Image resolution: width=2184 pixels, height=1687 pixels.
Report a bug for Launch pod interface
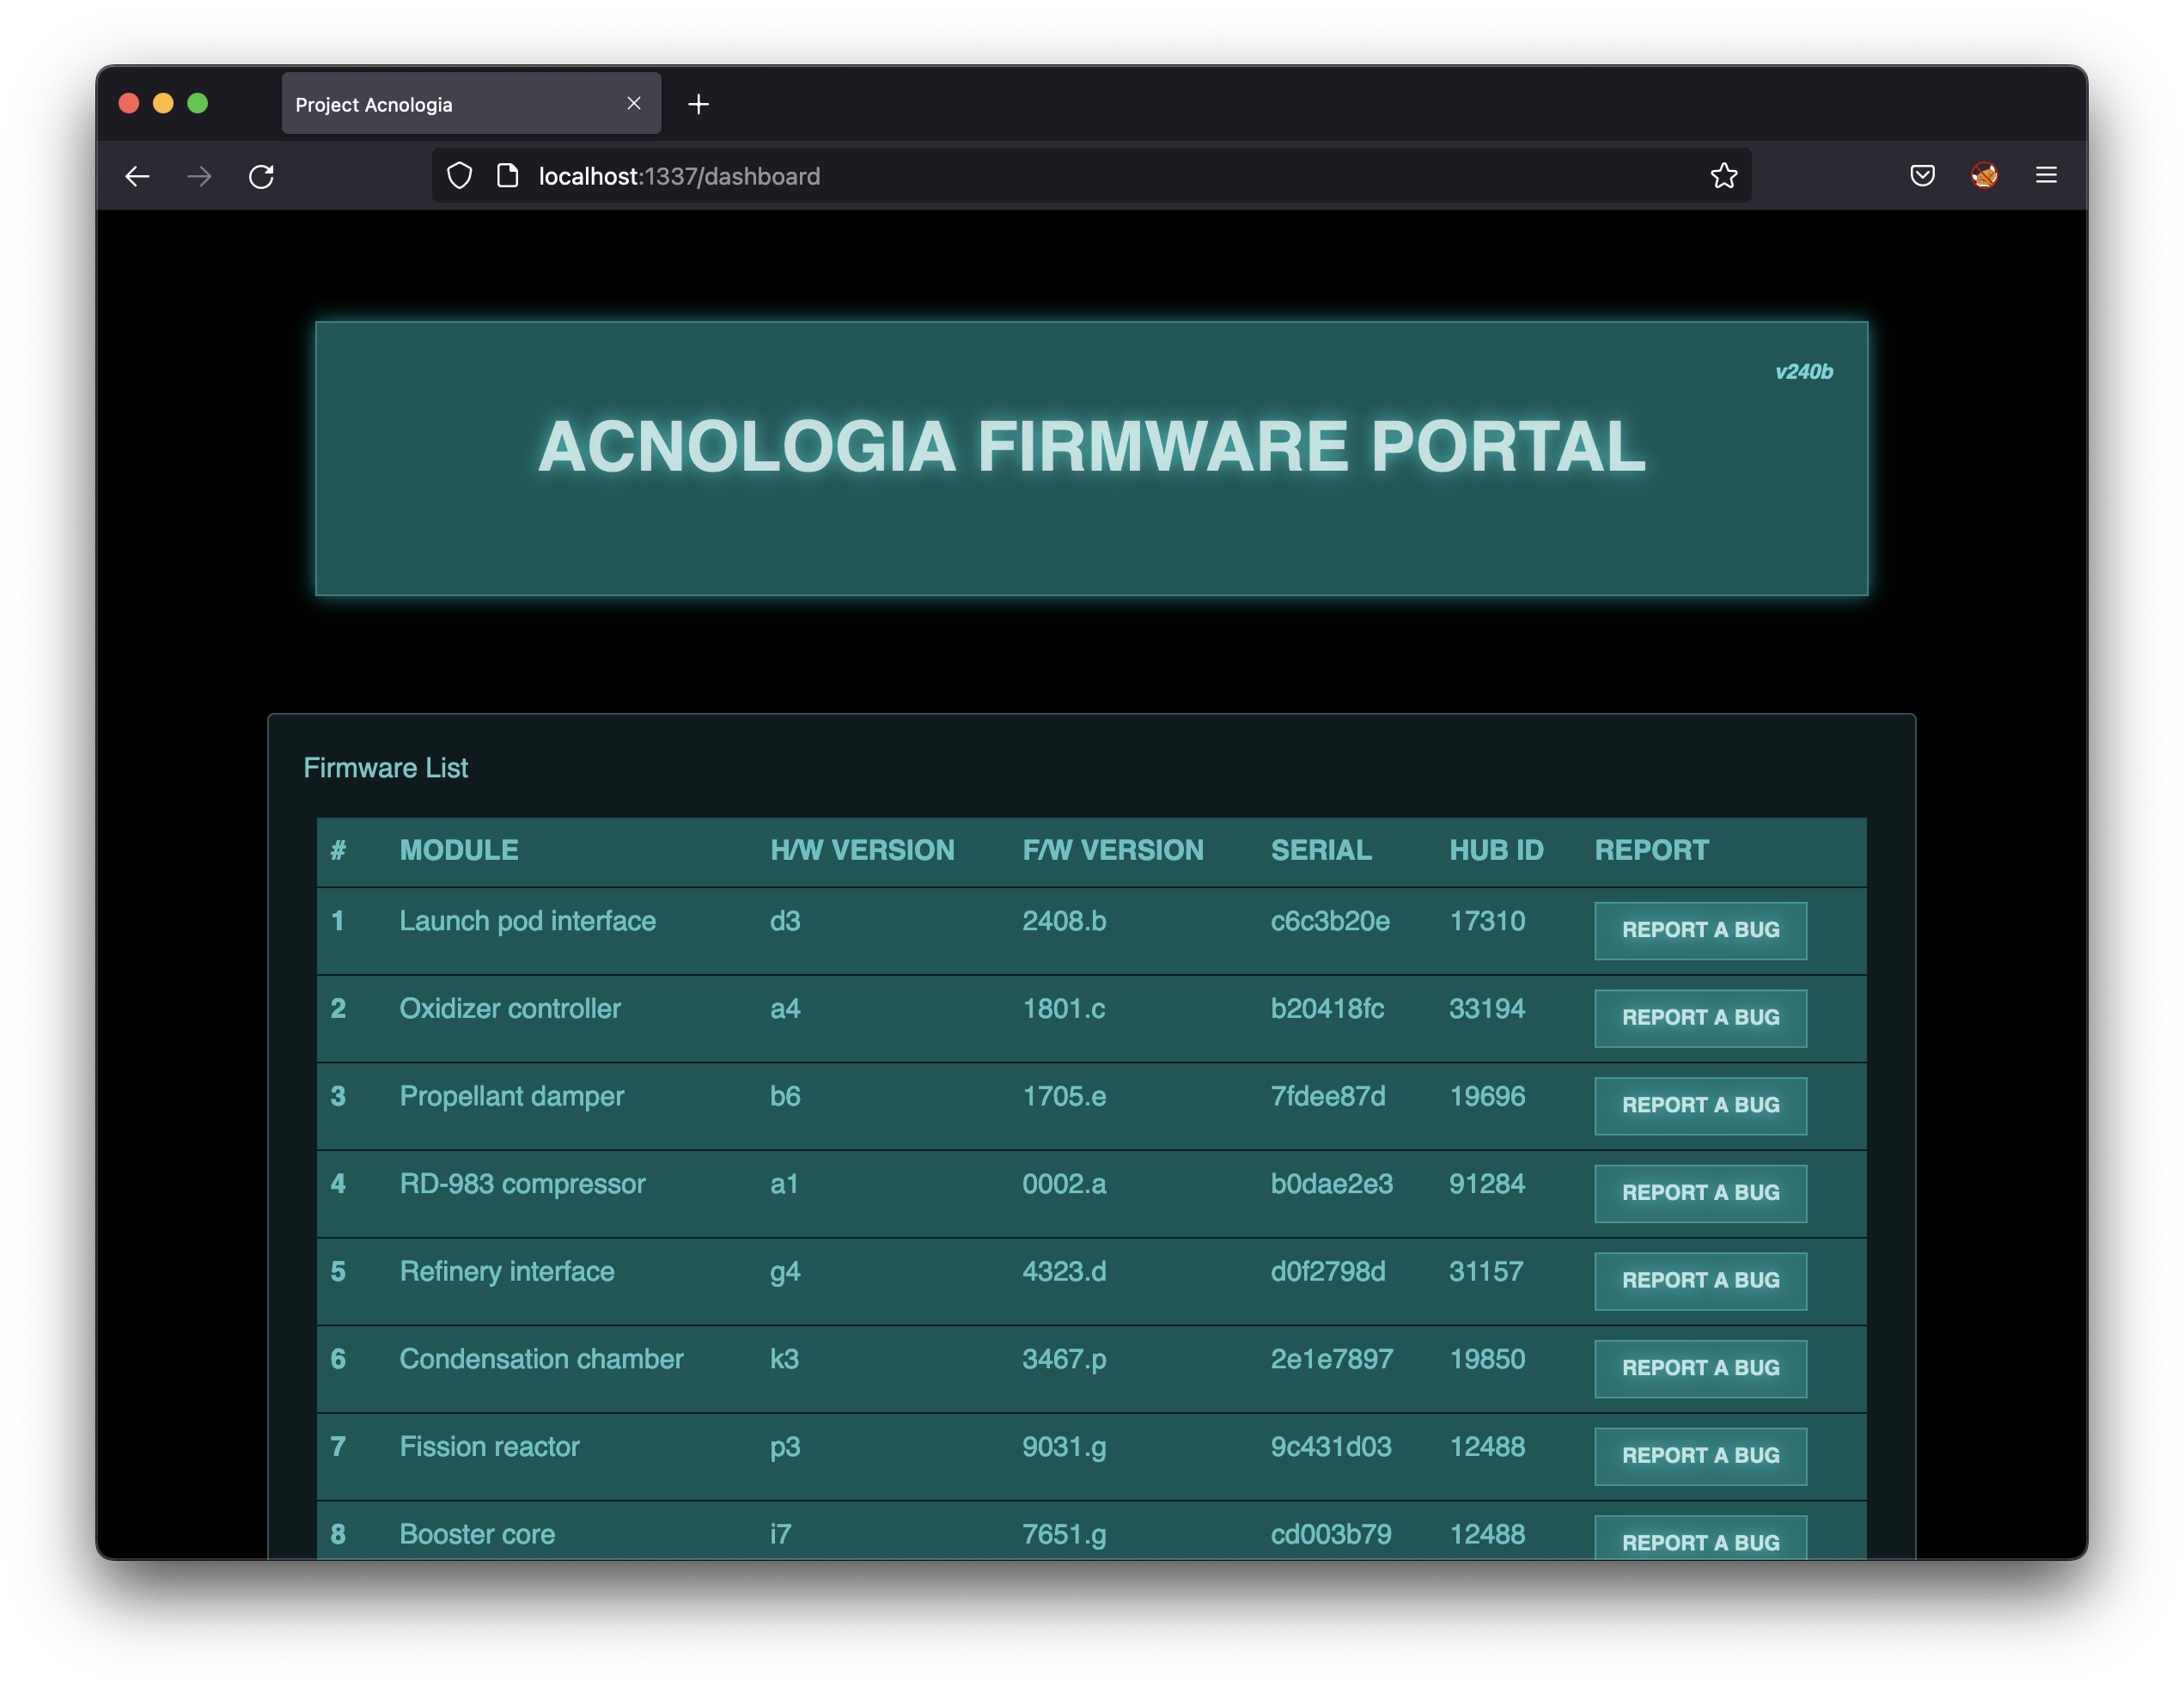click(1699, 930)
